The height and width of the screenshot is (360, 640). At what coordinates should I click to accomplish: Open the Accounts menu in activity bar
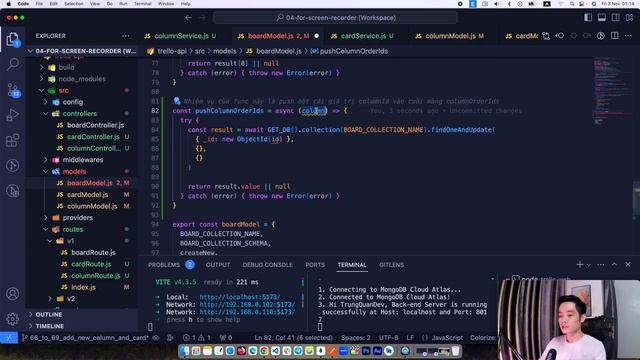click(13, 294)
